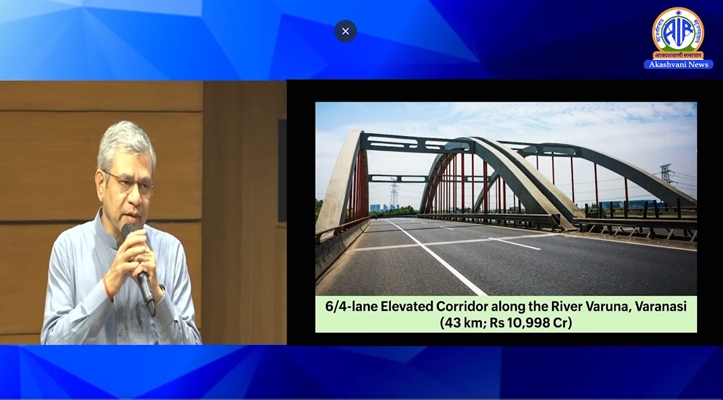Click the text "(43 km; Rs 10,998 Cr)"
The height and width of the screenshot is (400, 723).
click(x=506, y=322)
